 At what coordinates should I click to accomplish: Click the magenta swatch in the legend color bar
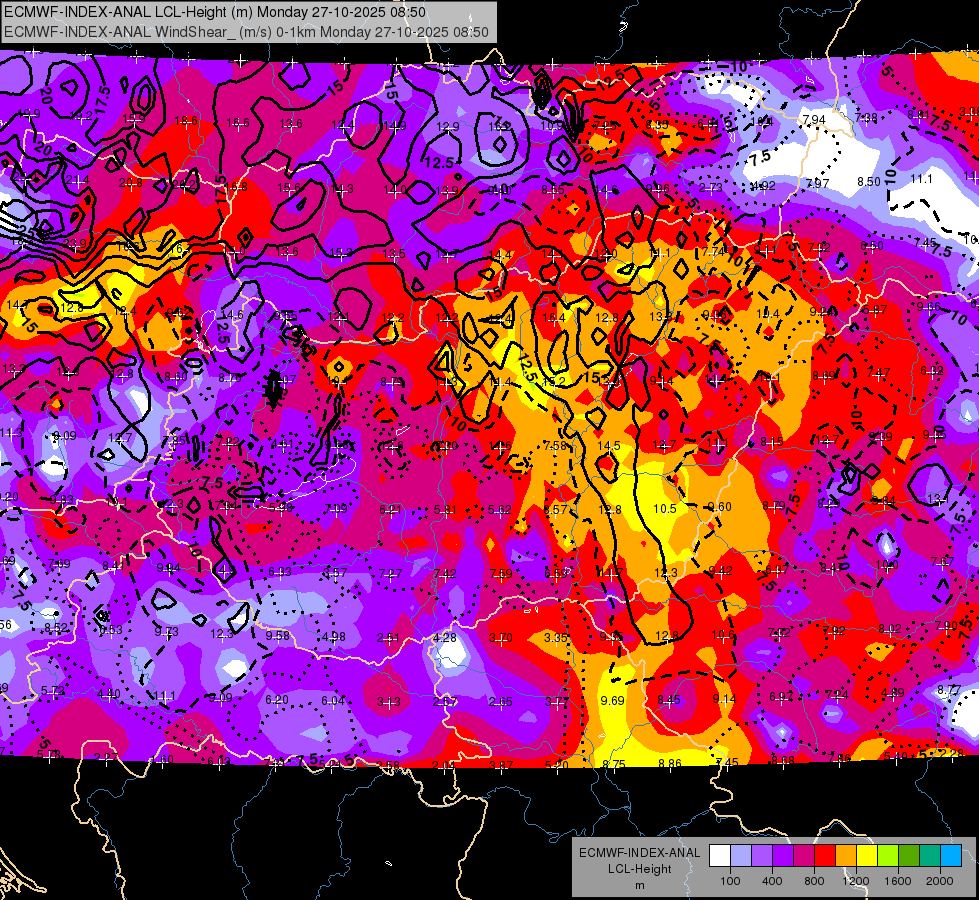pos(804,856)
